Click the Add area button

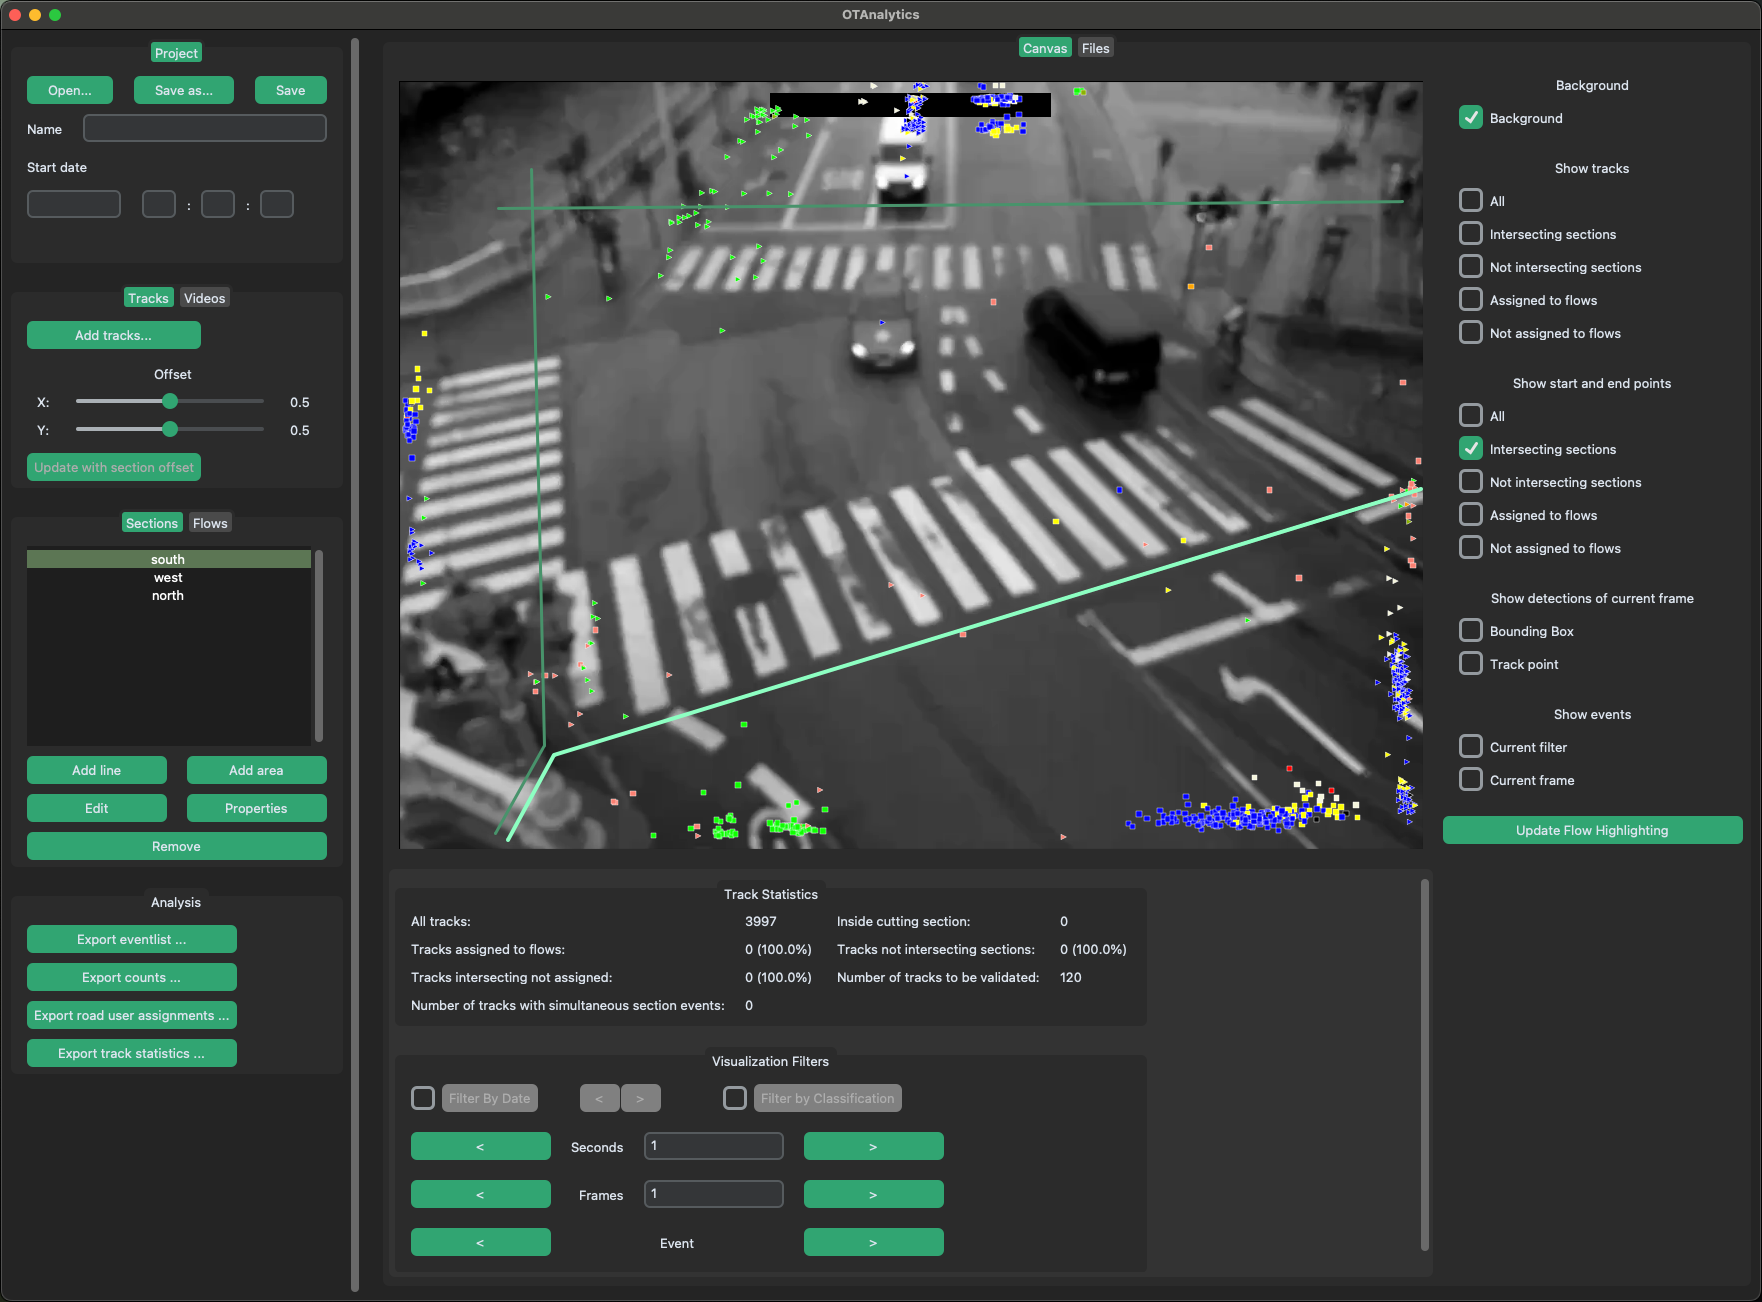point(256,770)
